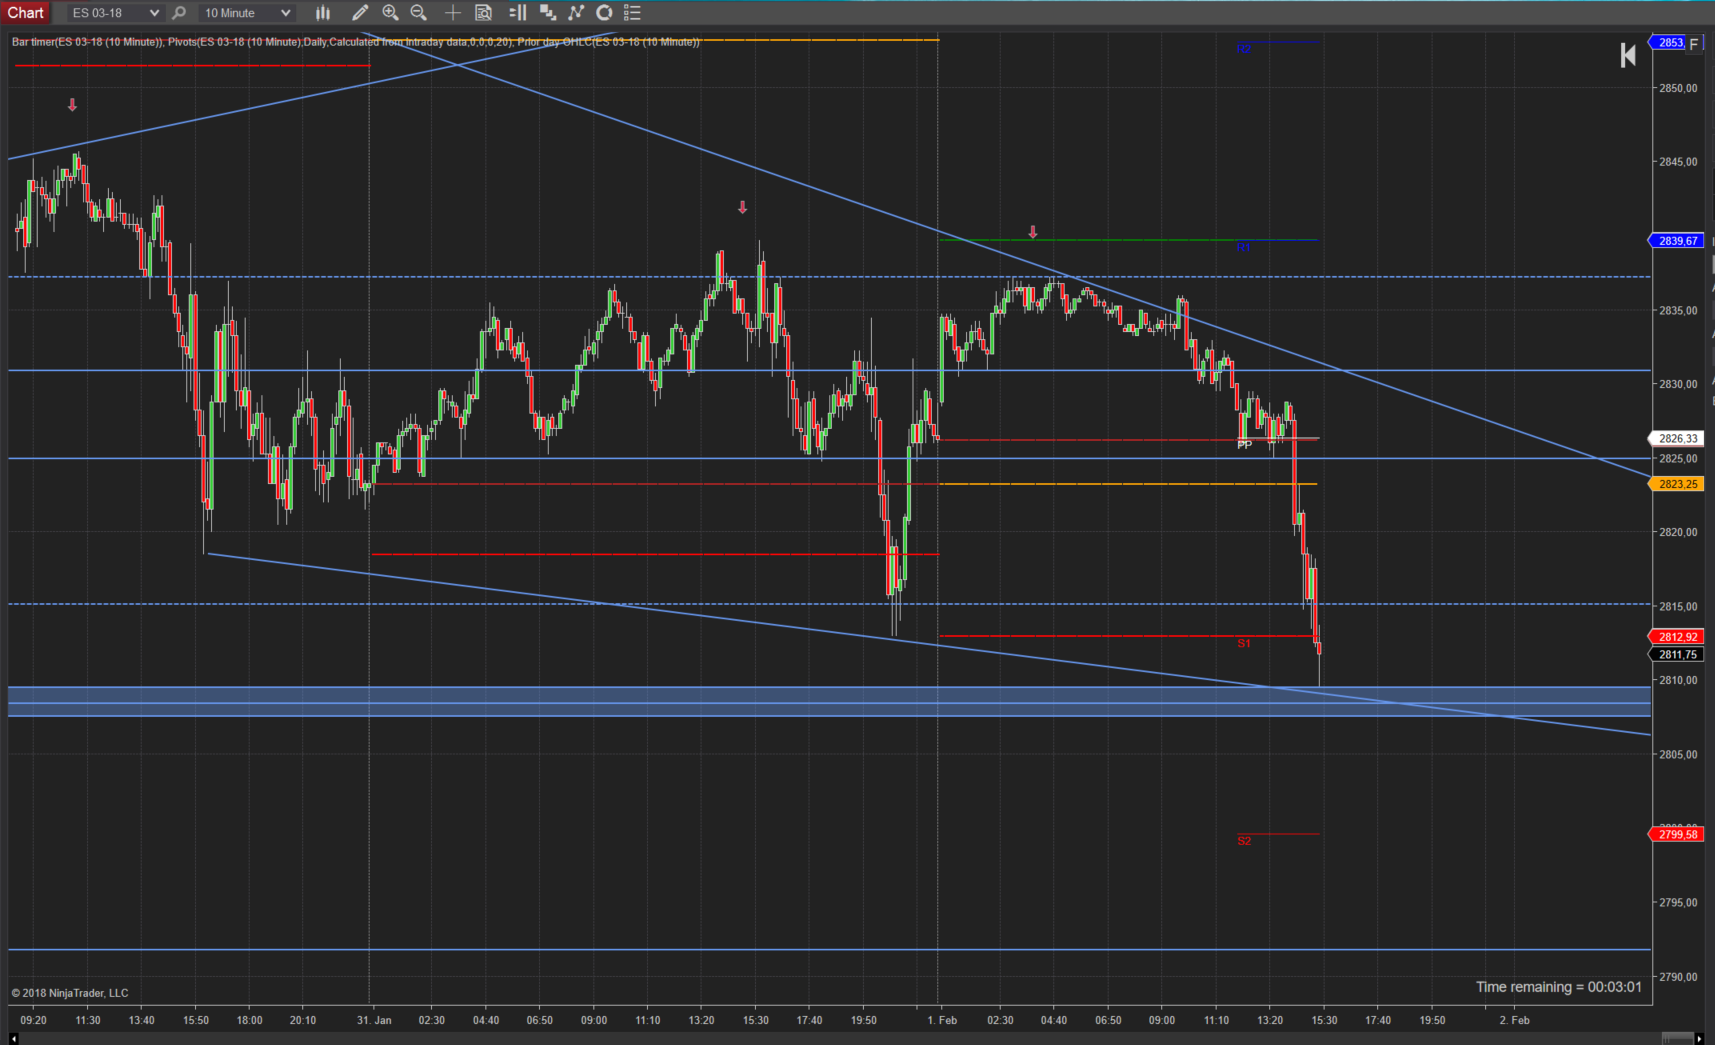Click the Time remaining bar timer text
This screenshot has height=1045, width=1715.
click(x=1559, y=987)
